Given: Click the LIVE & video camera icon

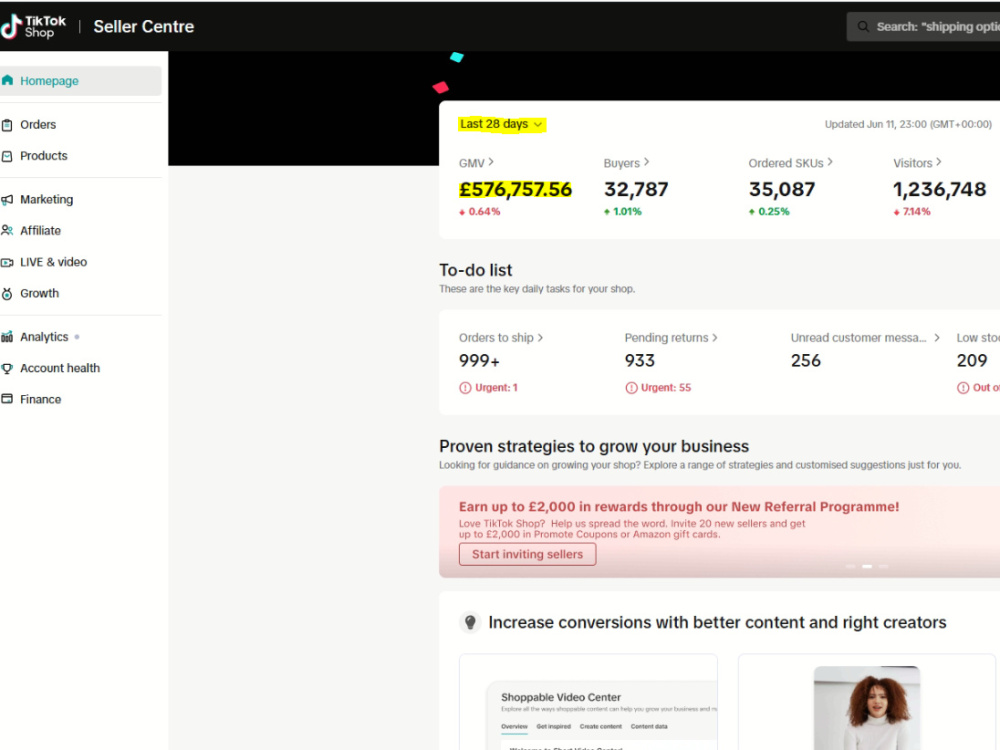Looking at the screenshot, I should (7, 262).
